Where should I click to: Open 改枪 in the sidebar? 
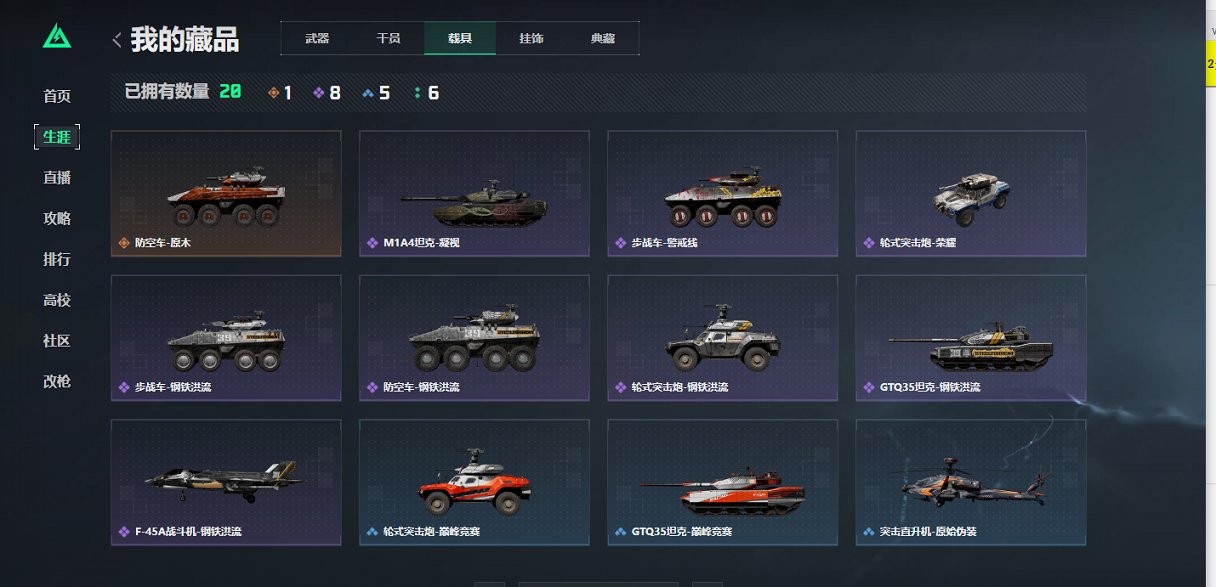[57, 381]
